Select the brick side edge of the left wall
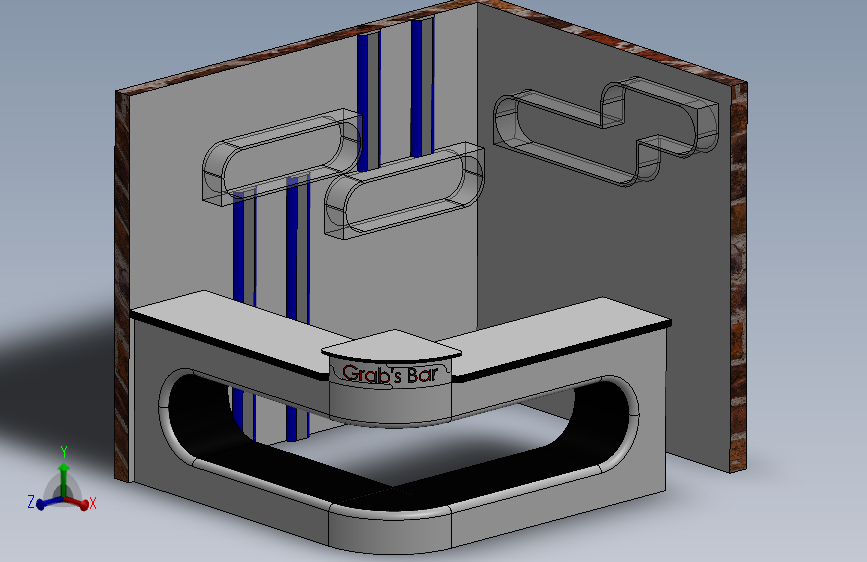The height and width of the screenshot is (562, 867). (x=122, y=286)
